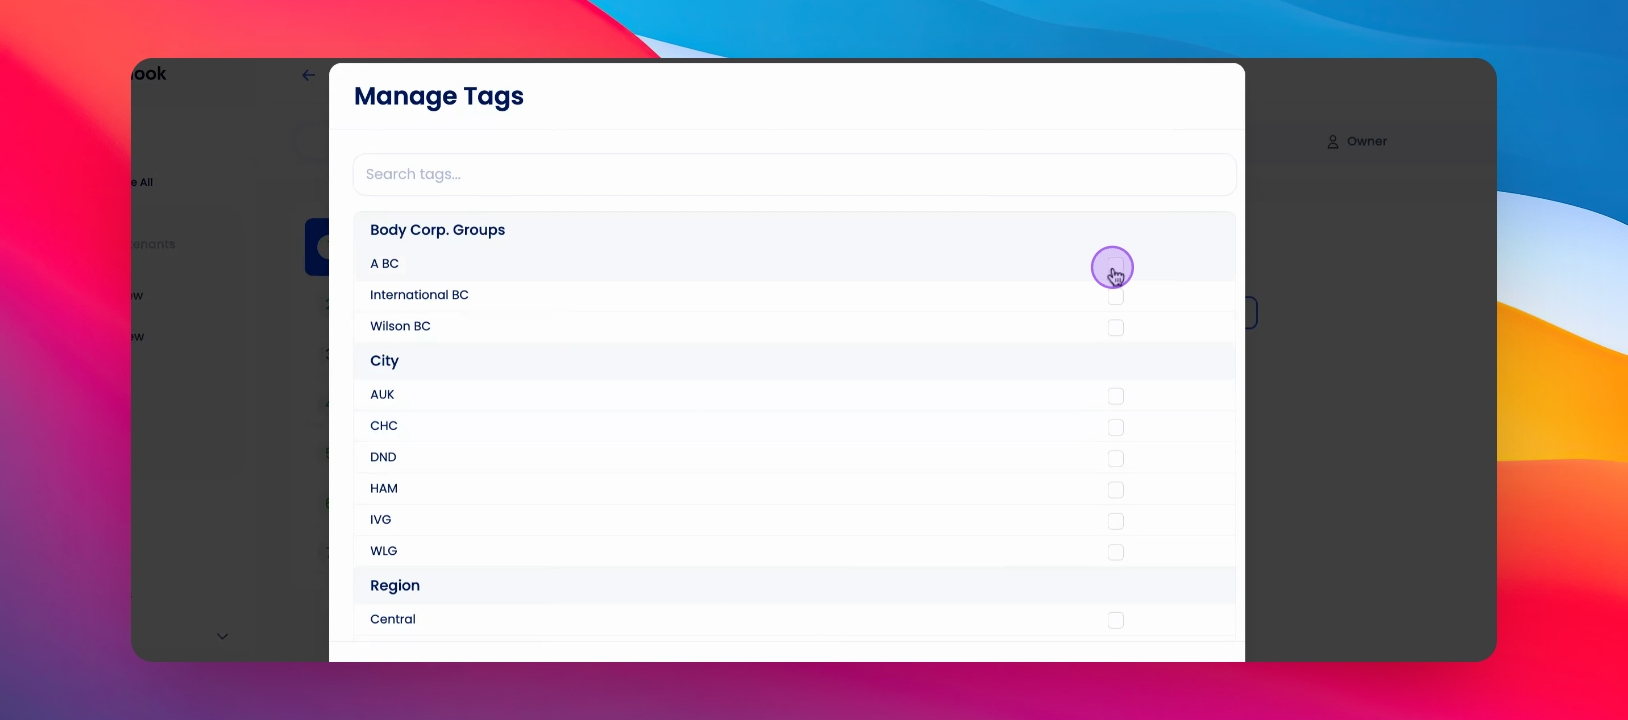Enable the AUK city tag checkbox
This screenshot has width=1628, height=720.
point(1116,396)
